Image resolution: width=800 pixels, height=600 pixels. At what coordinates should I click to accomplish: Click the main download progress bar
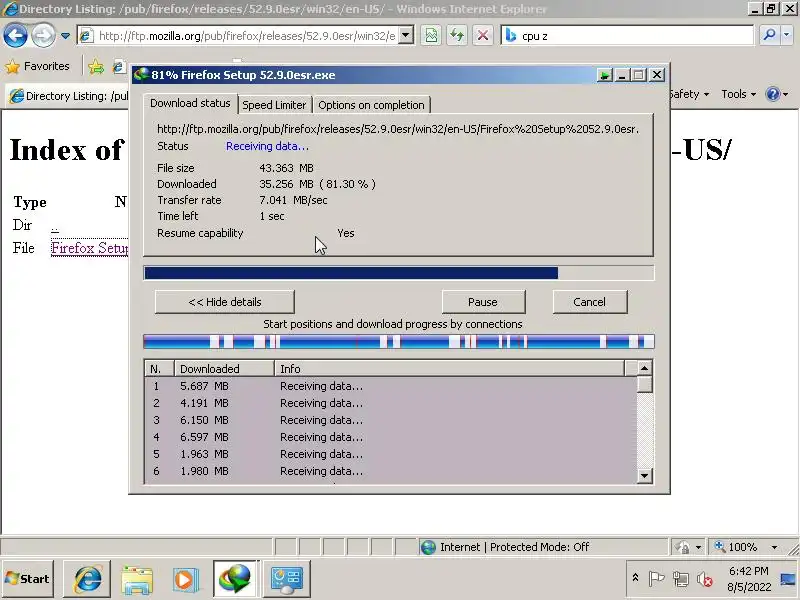point(399,273)
